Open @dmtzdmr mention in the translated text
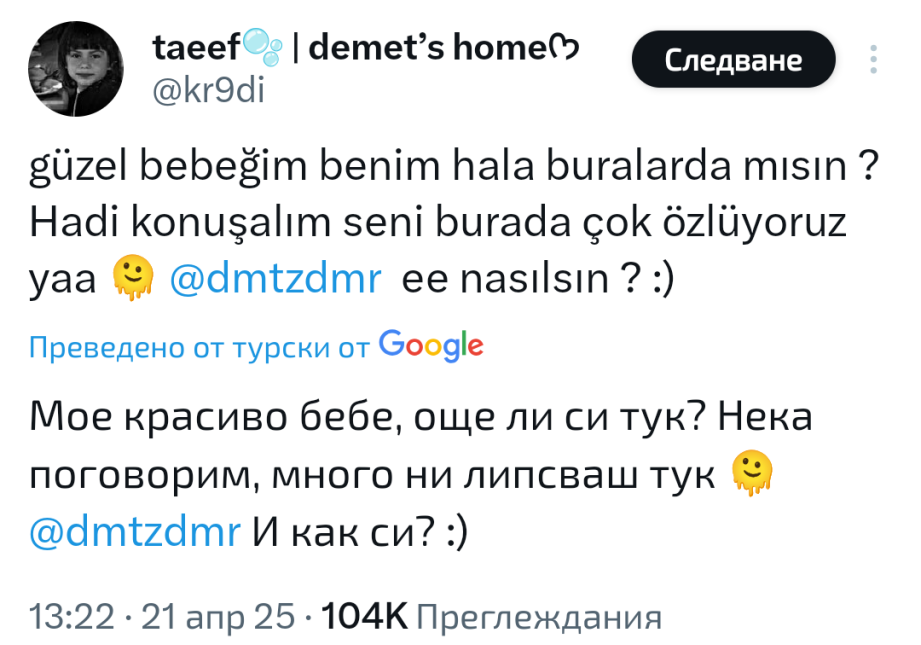The width and height of the screenshot is (921, 645). [136, 531]
